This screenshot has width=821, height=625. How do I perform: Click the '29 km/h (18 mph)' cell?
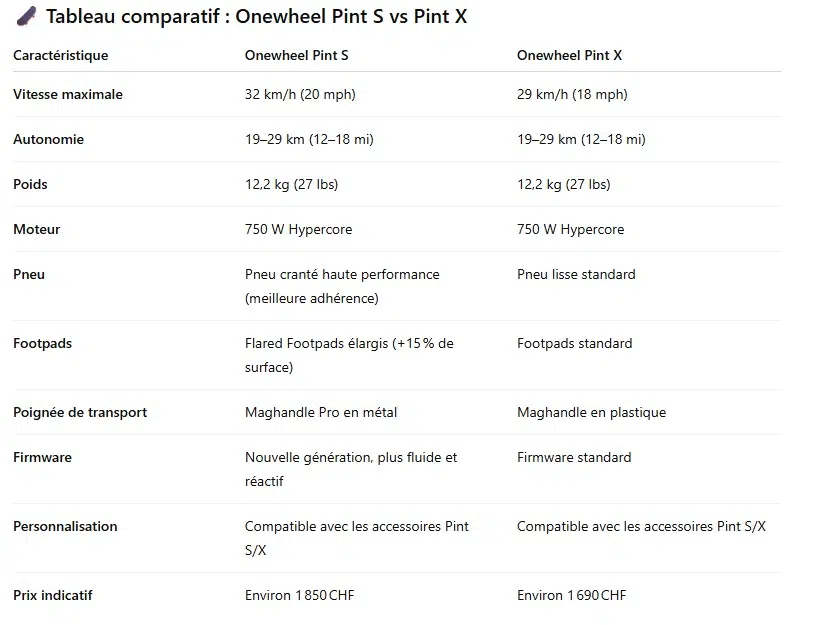coord(572,94)
